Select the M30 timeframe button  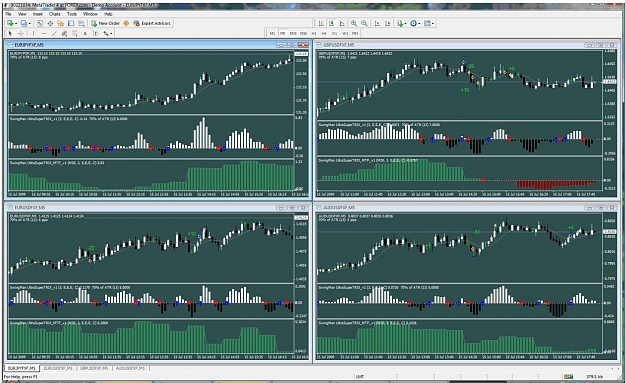[303, 33]
